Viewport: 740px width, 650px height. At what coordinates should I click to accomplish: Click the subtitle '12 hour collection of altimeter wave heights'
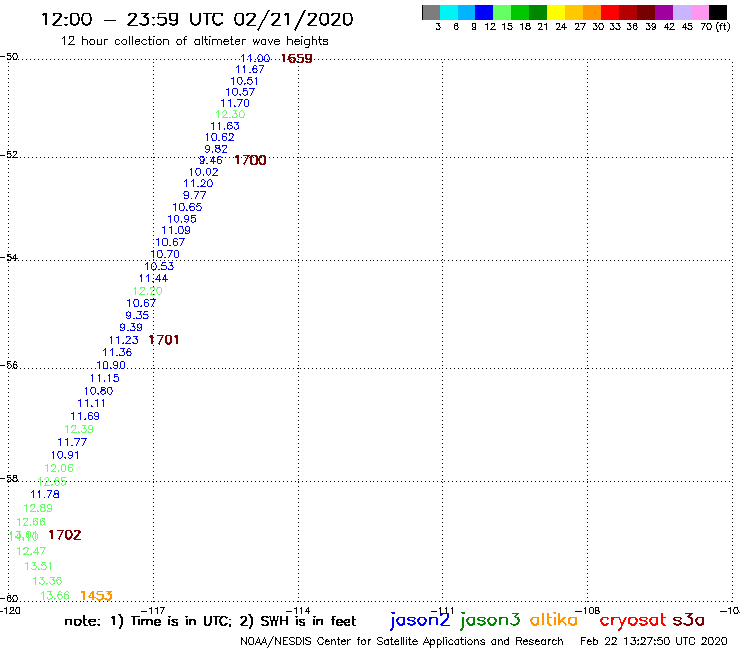coord(194,41)
